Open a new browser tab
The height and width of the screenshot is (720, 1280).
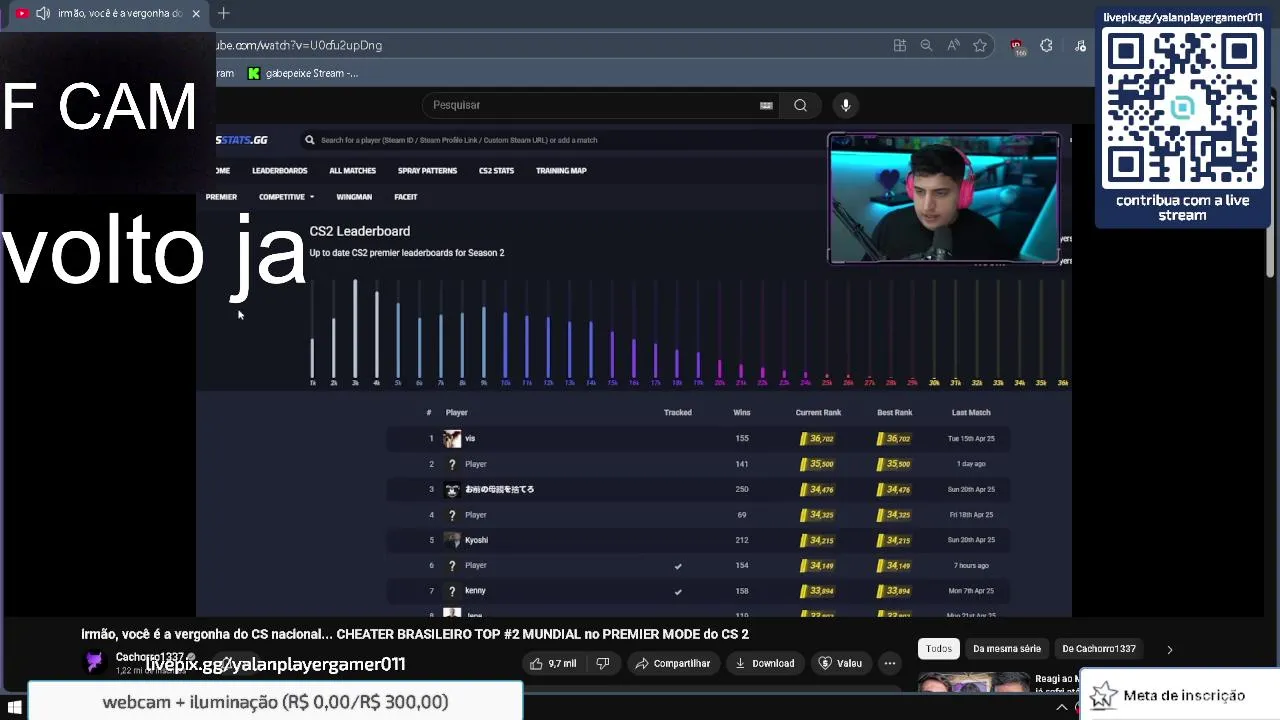[x=224, y=13]
